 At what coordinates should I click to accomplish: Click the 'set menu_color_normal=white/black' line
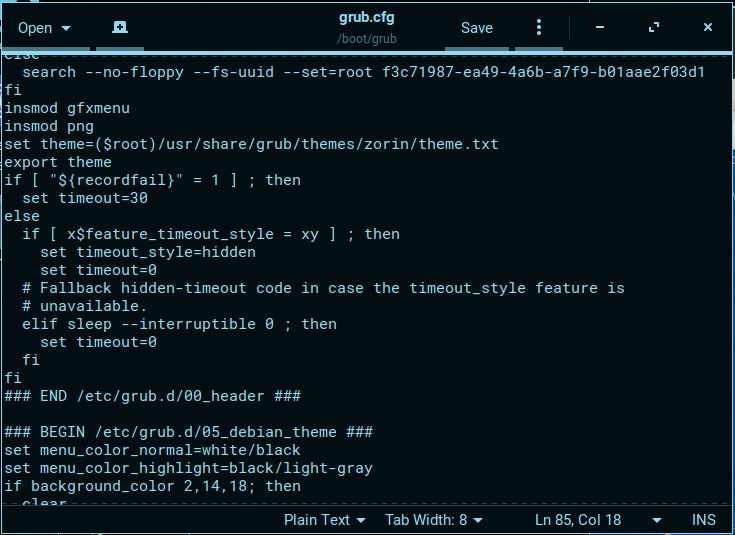[x=152, y=450]
